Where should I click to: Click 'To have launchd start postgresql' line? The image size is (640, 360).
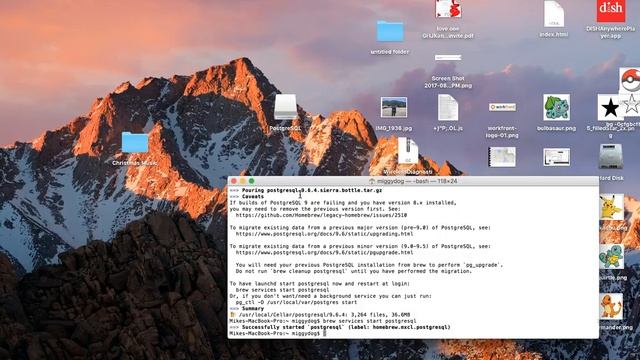pos(319,284)
